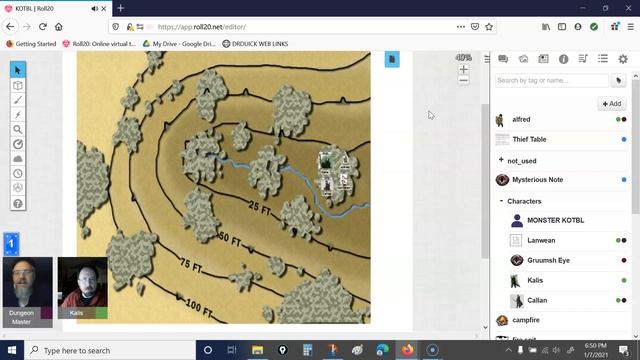Zoom out with the minus button
Image resolution: width=640 pixels, height=360 pixels.
tap(463, 81)
